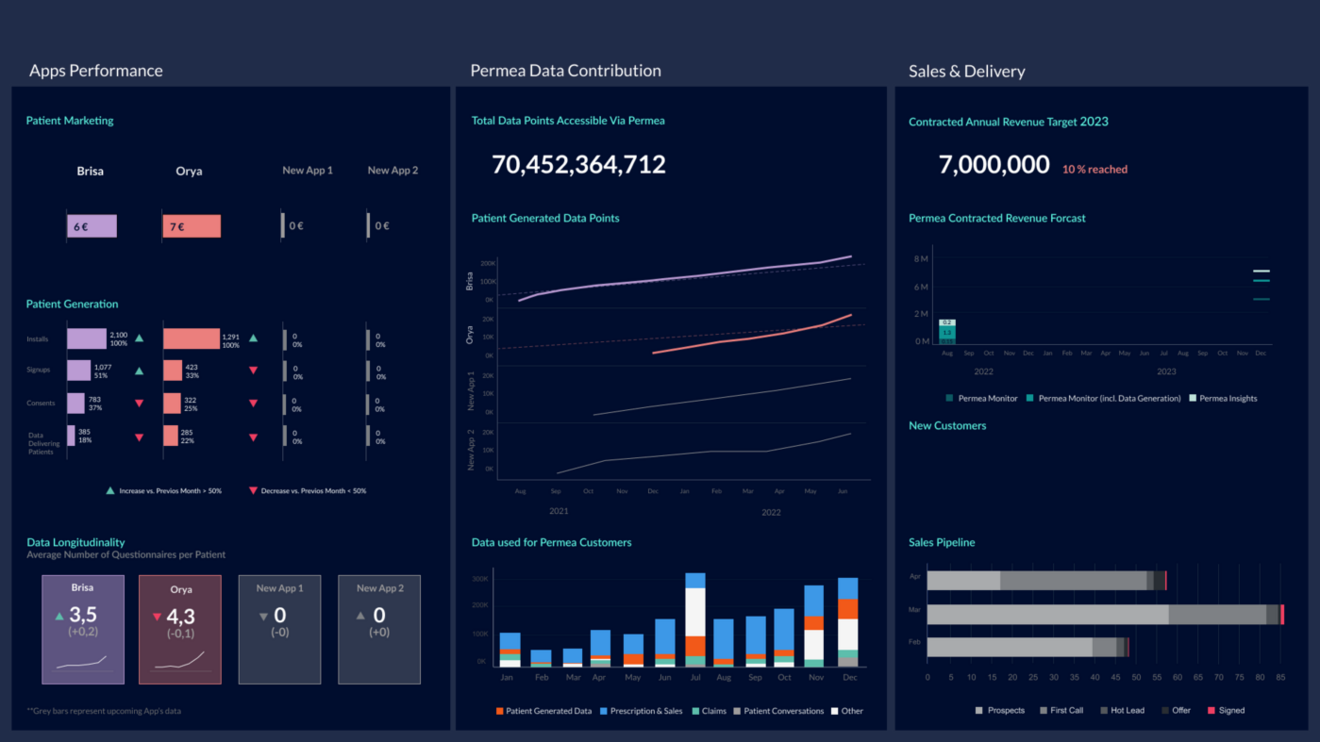Select the Sales & Delivery section heading
This screenshot has width=1320, height=742.
click(x=966, y=71)
